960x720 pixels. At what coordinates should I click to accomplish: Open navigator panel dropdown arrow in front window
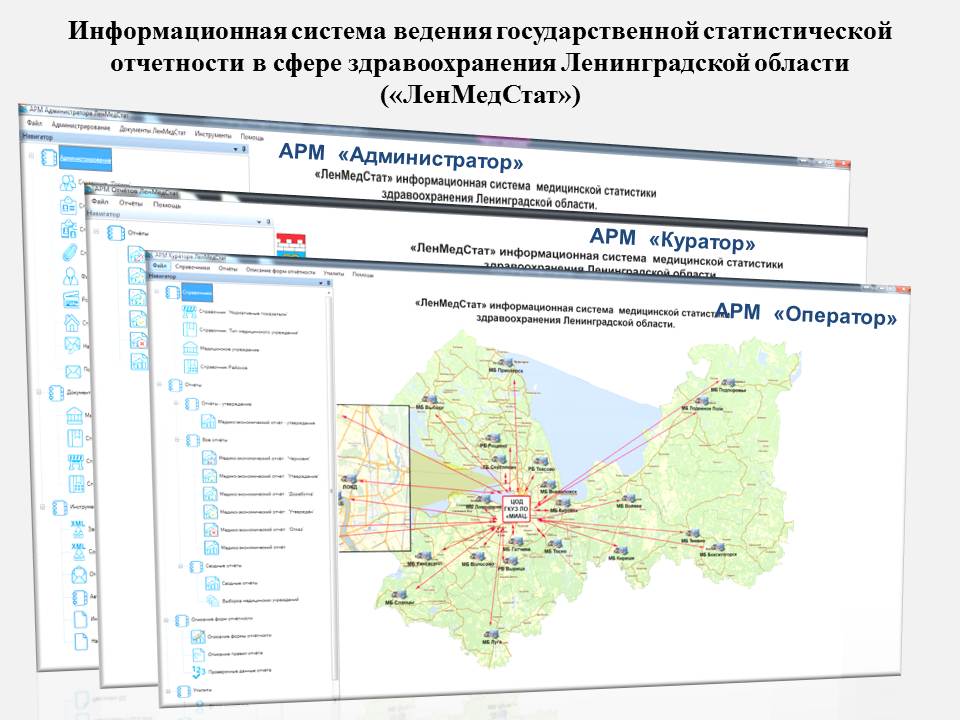(x=321, y=283)
